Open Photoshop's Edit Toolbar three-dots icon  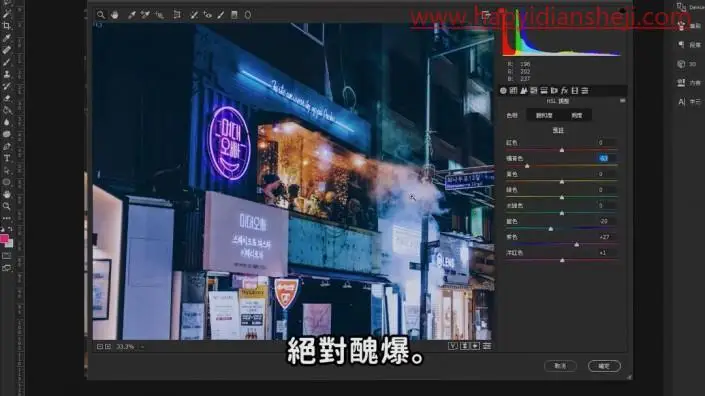coord(7,218)
